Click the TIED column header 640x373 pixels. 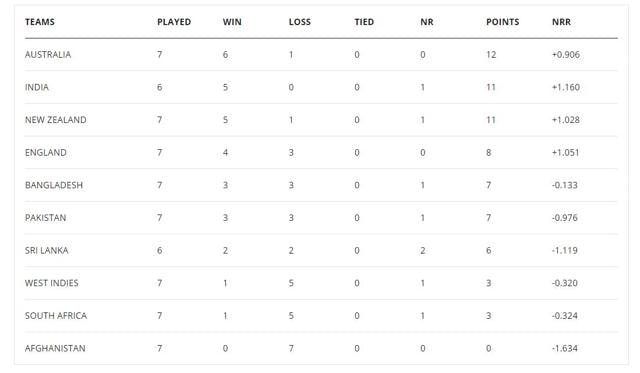364,22
